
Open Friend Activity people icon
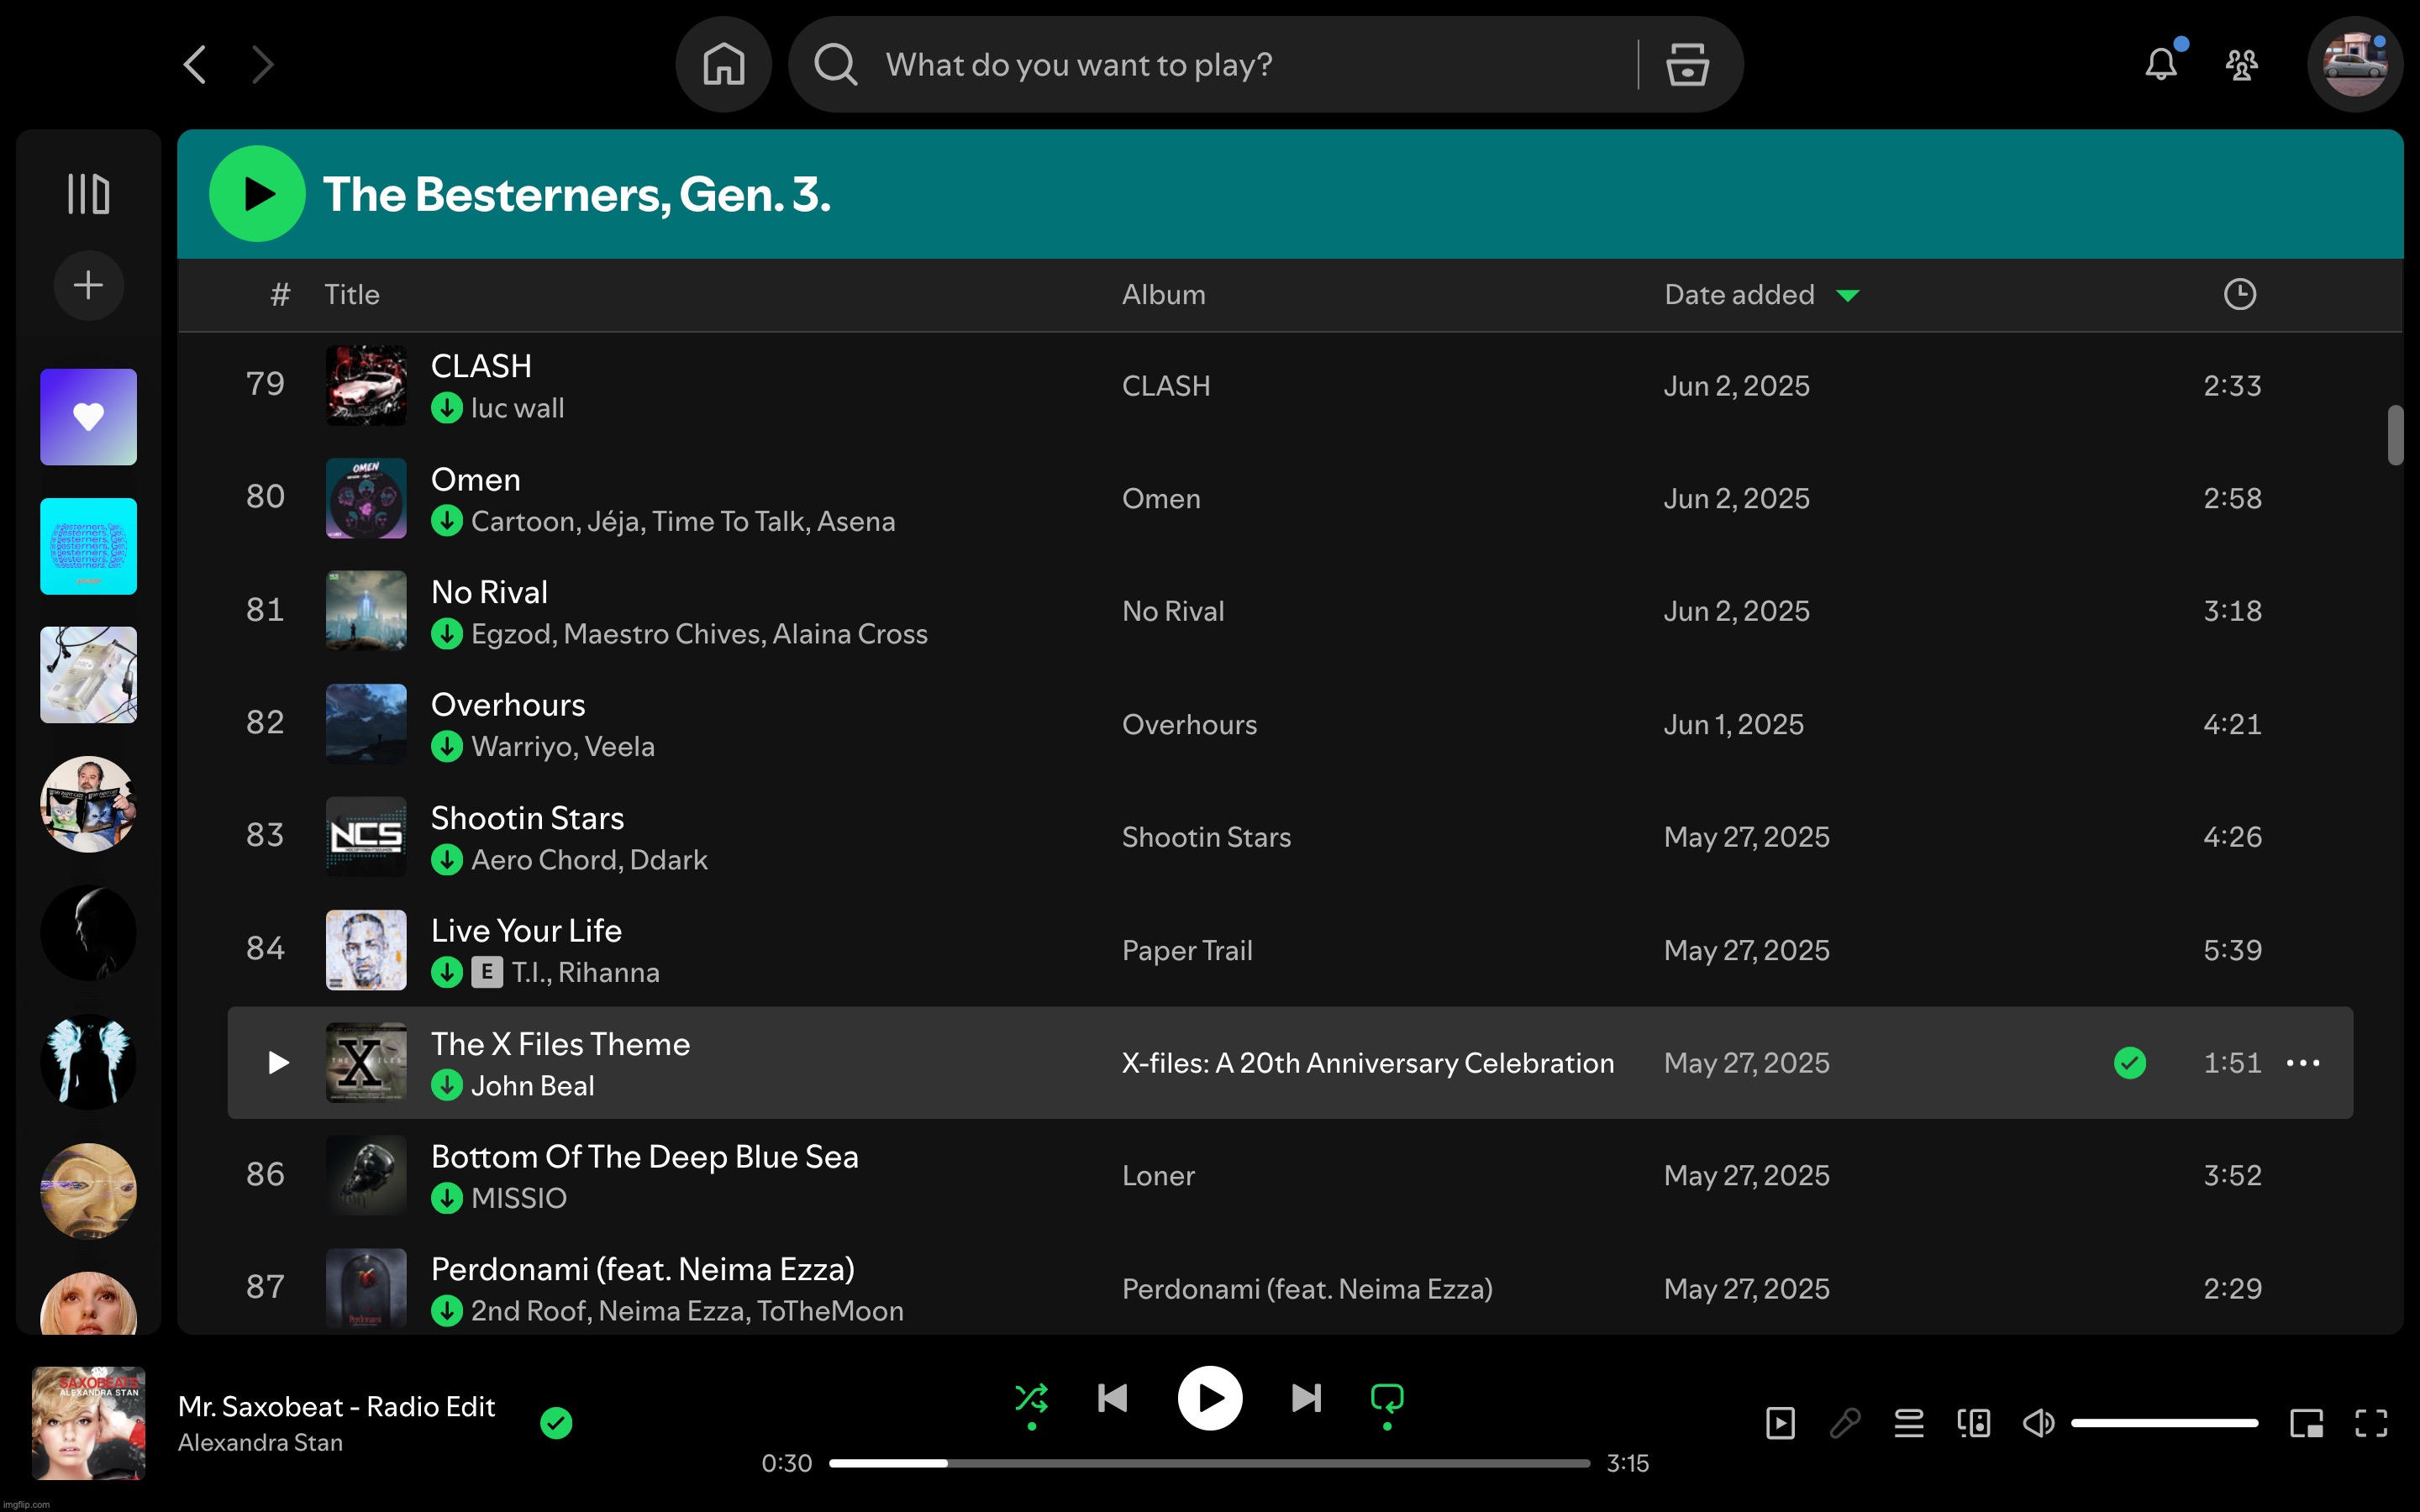tap(2241, 65)
